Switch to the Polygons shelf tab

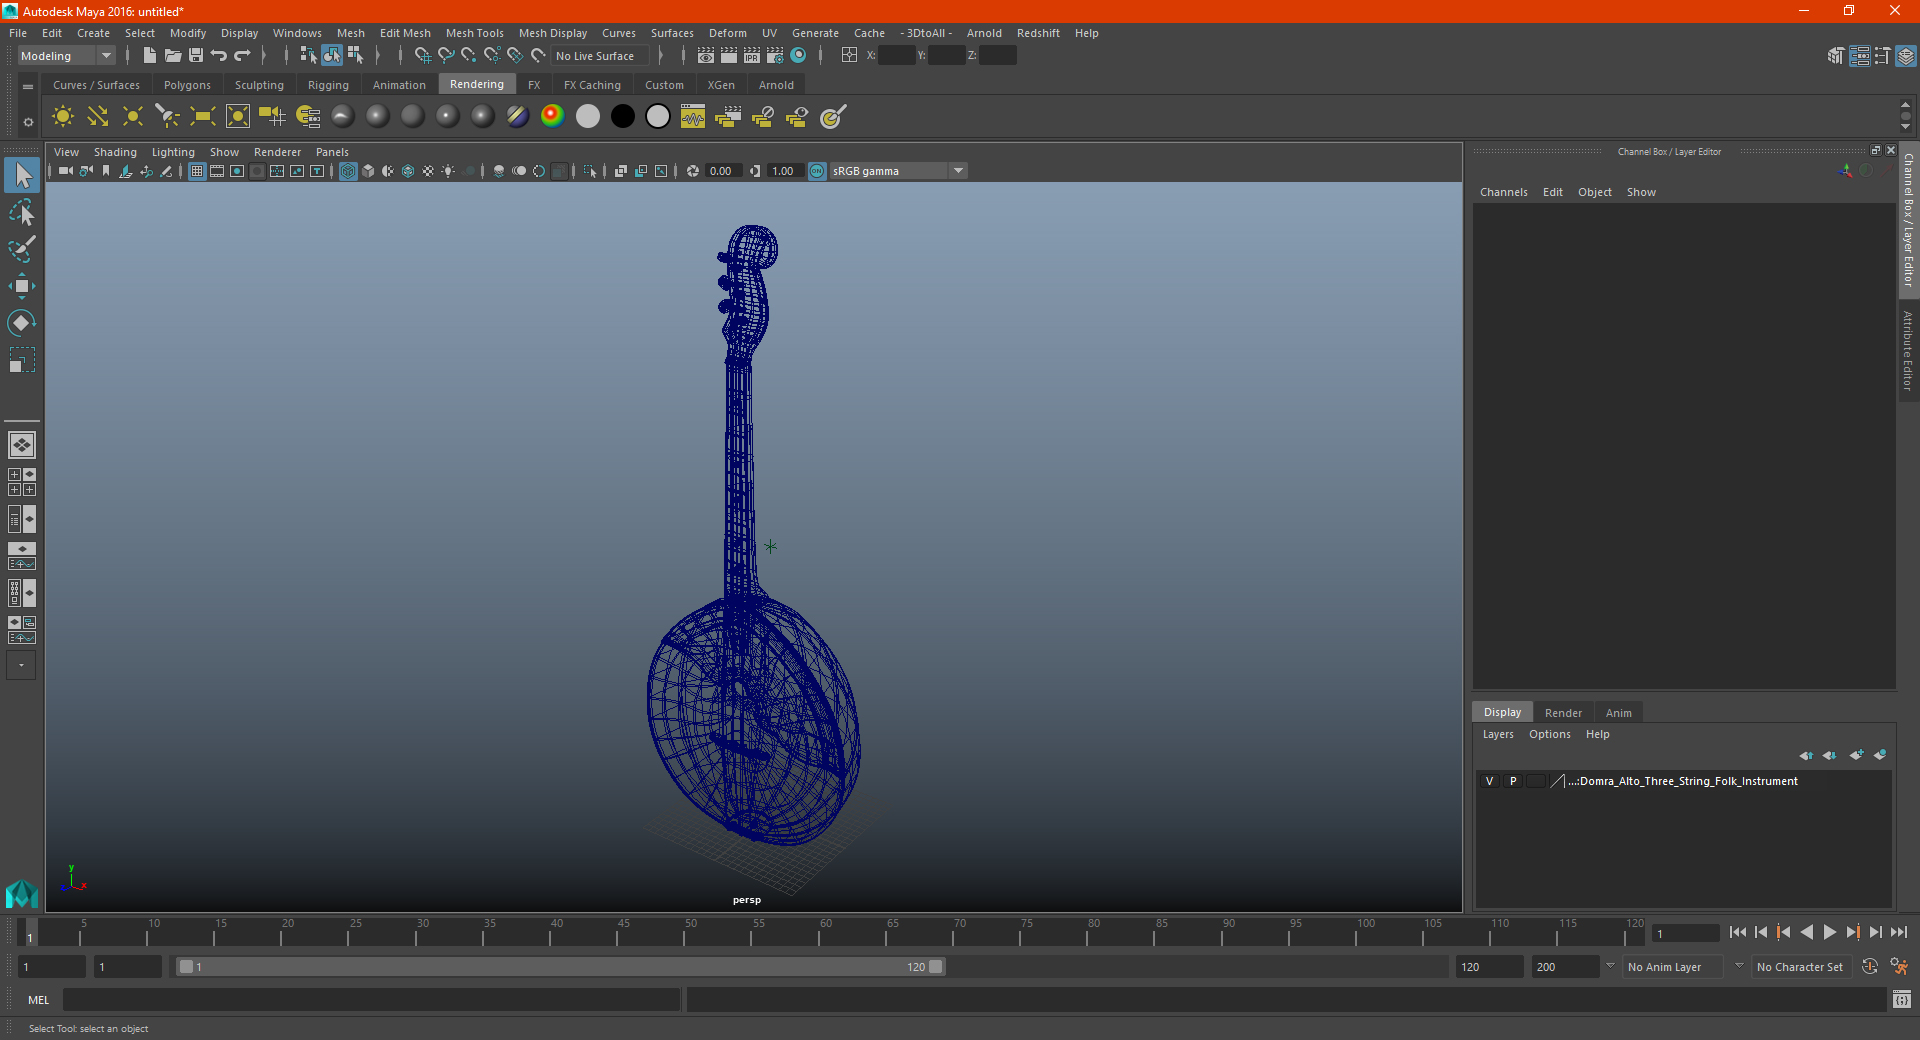pyautogui.click(x=187, y=85)
